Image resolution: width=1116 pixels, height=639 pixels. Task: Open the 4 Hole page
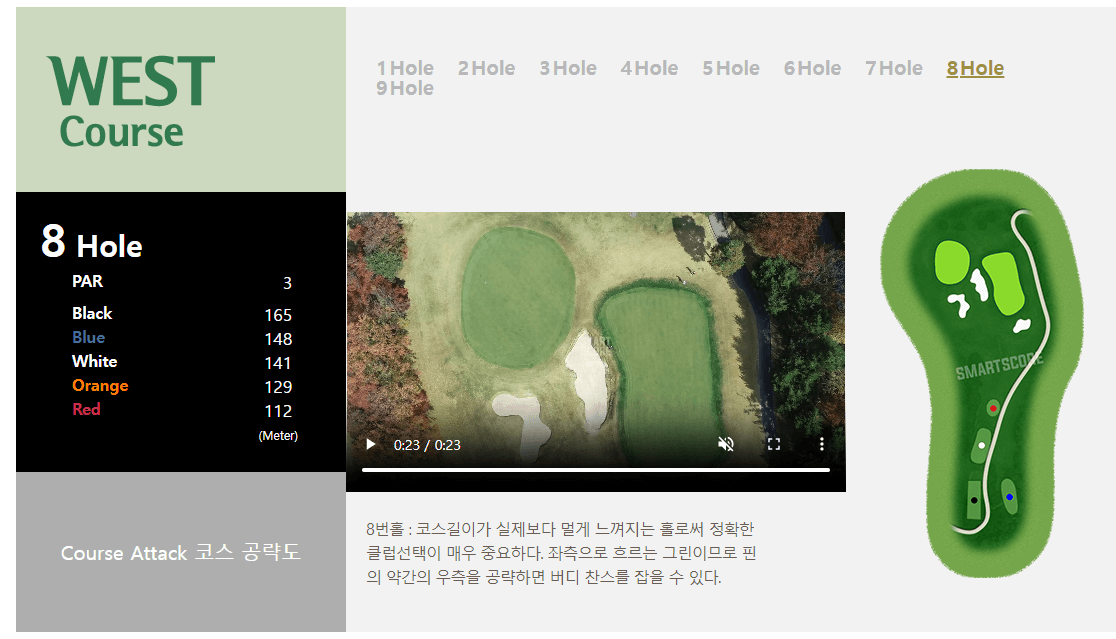click(649, 68)
